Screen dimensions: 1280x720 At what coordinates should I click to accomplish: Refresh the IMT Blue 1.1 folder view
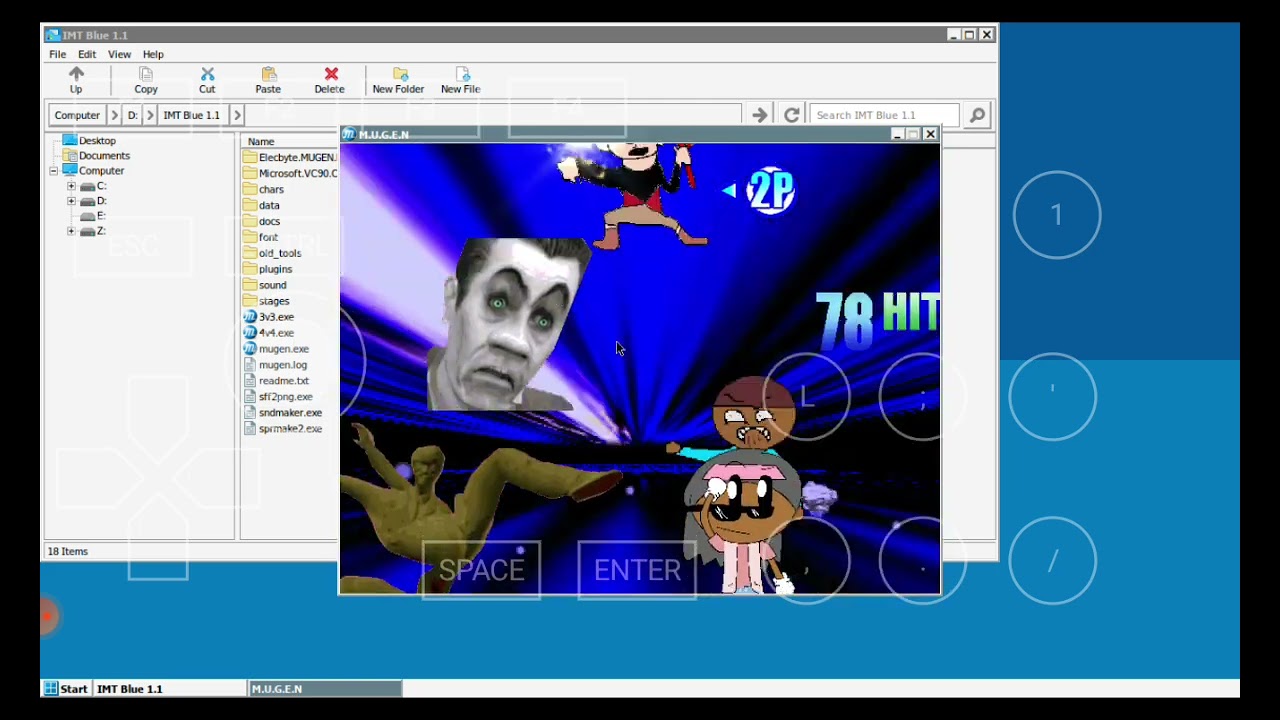(791, 115)
